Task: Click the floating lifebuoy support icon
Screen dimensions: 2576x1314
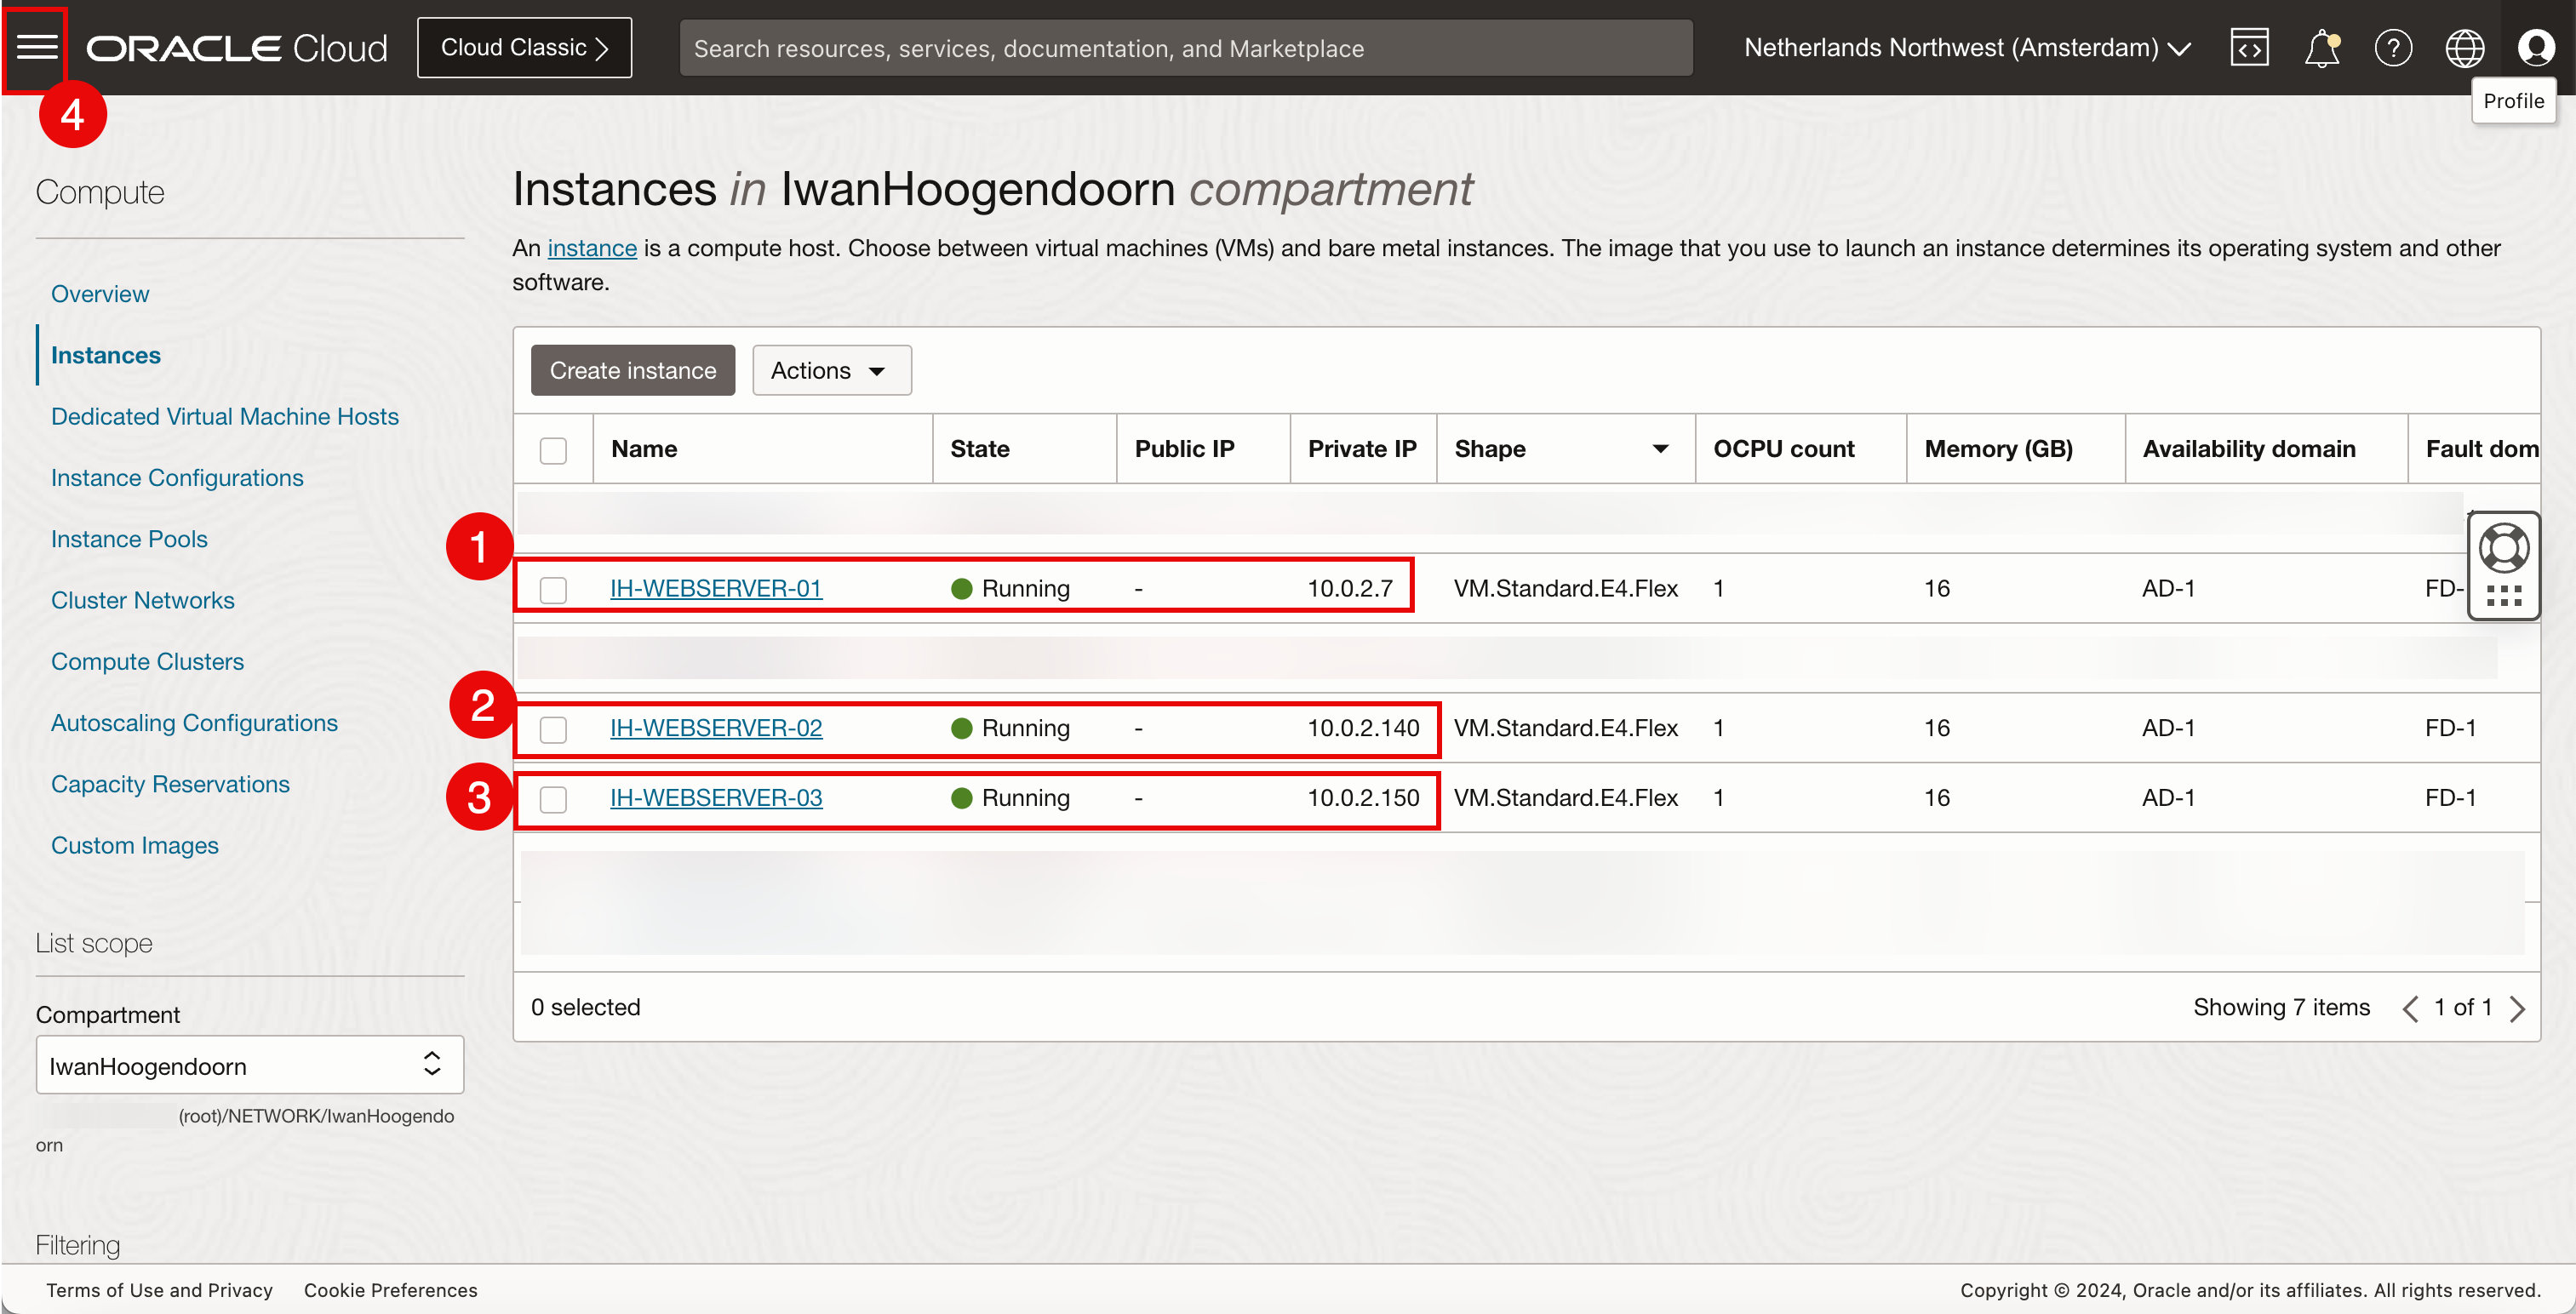Action: click(2504, 548)
